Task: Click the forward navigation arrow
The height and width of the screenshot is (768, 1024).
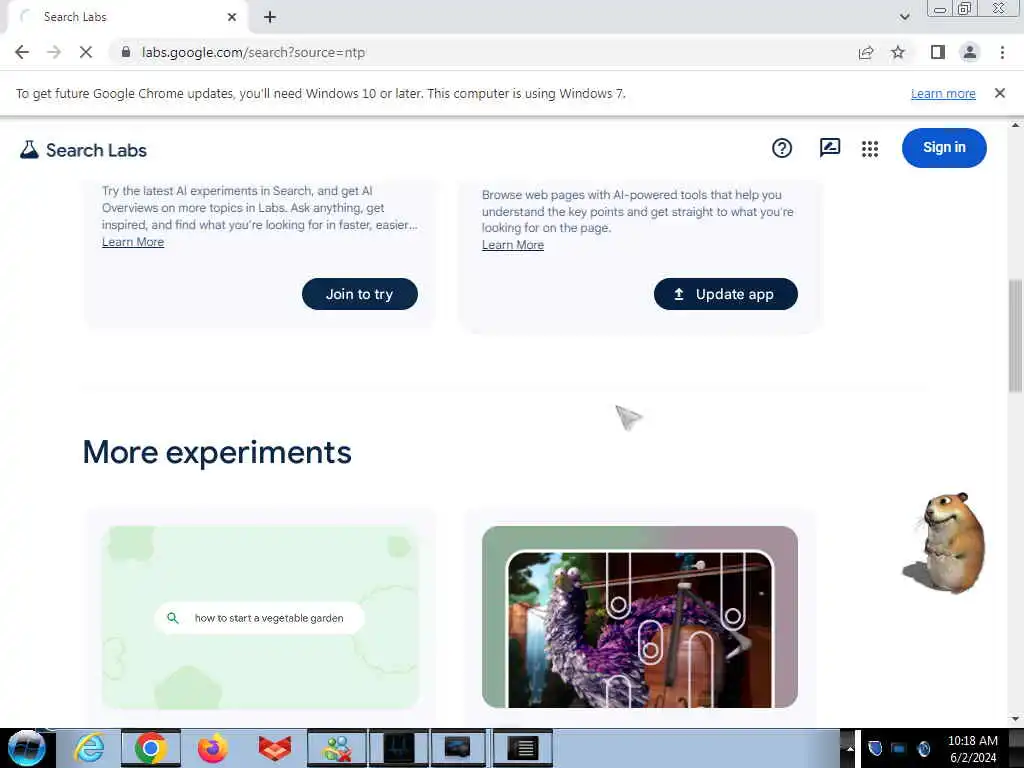Action: [54, 52]
